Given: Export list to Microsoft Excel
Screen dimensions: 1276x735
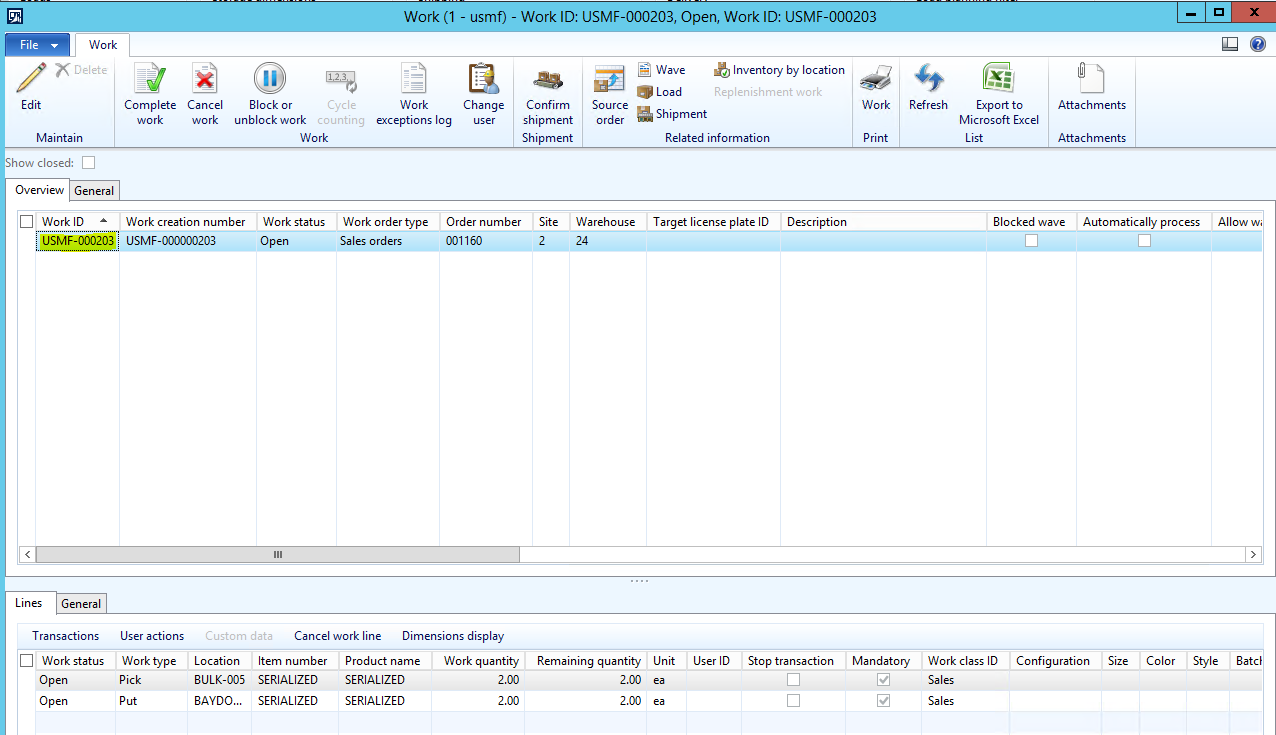Looking at the screenshot, I should click(x=998, y=80).
